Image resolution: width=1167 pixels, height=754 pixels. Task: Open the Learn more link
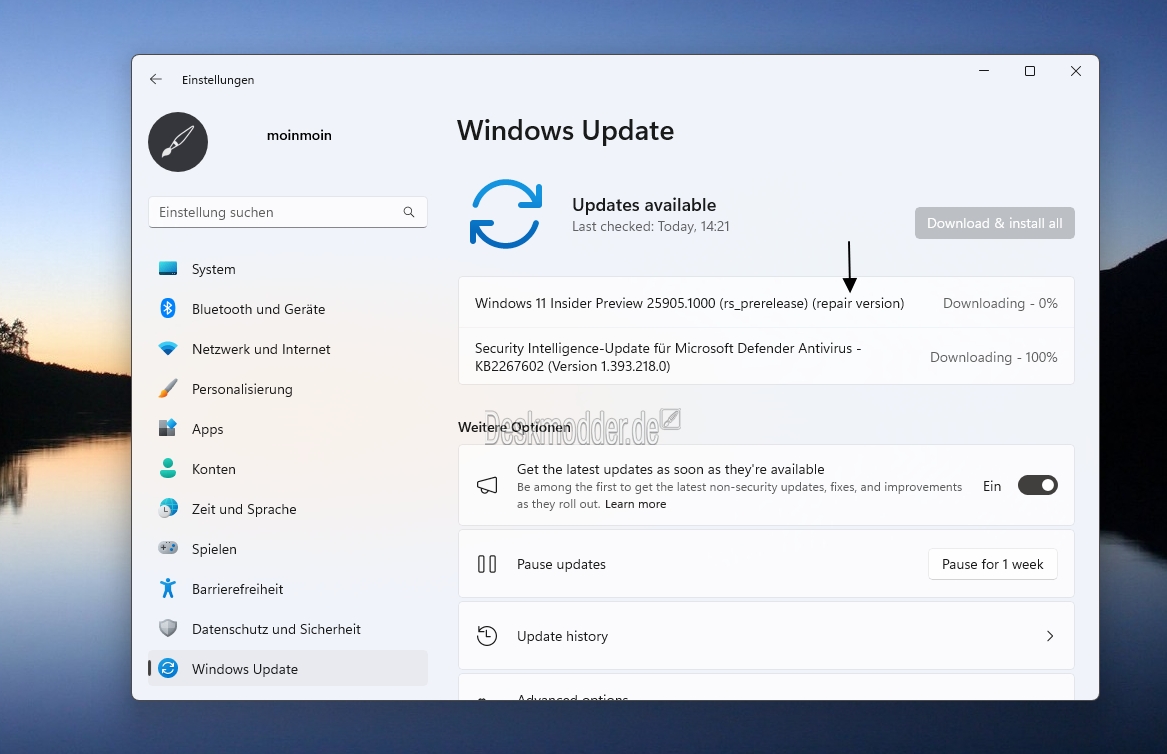tap(636, 504)
